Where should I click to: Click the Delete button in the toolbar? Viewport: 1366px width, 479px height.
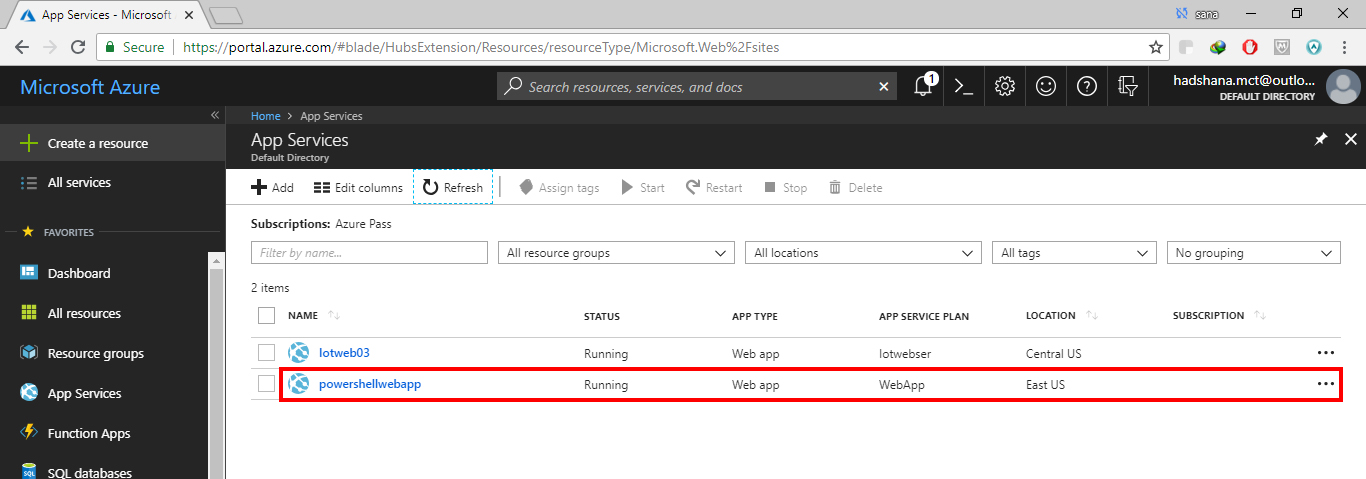[855, 187]
